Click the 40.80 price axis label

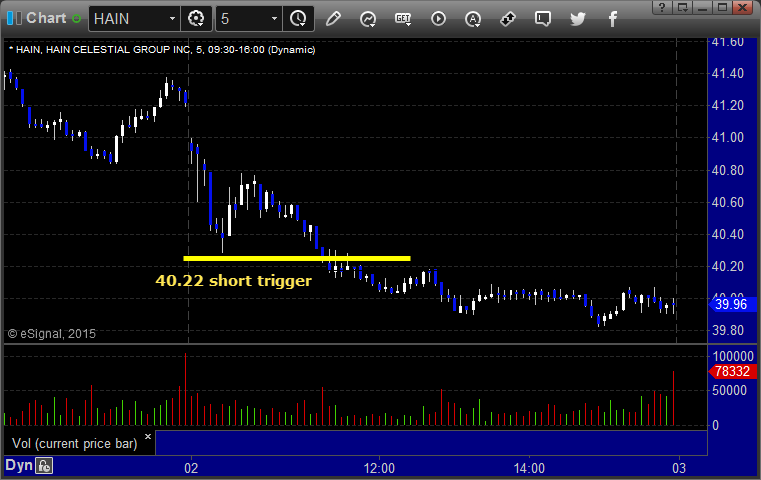coord(727,170)
